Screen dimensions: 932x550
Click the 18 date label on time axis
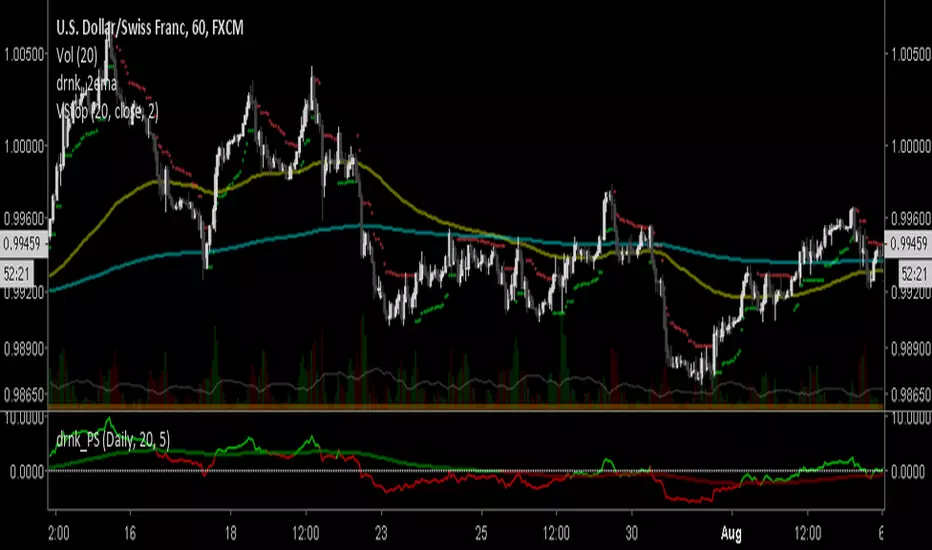pyautogui.click(x=230, y=533)
